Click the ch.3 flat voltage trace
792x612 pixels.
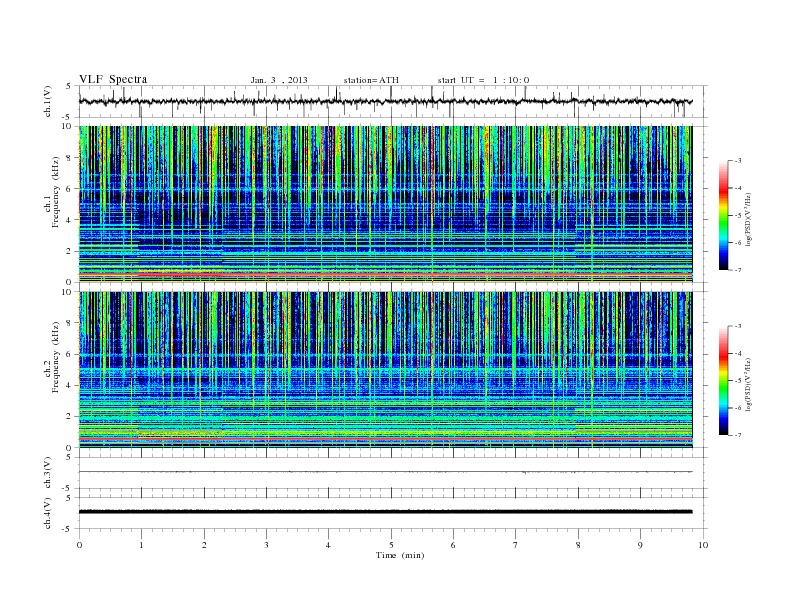point(385,472)
